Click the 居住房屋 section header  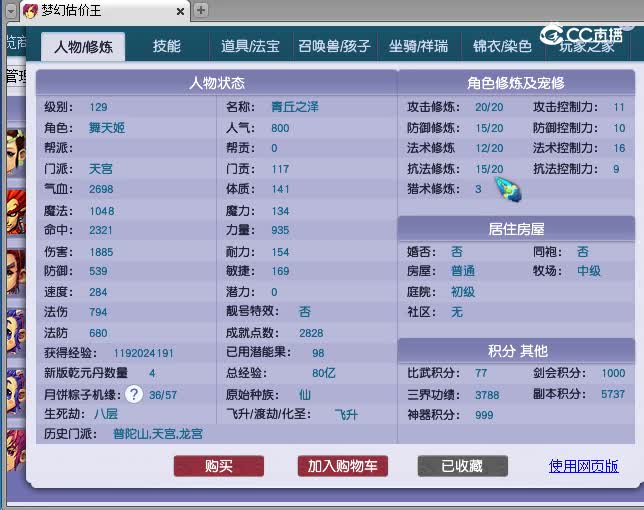[516, 229]
